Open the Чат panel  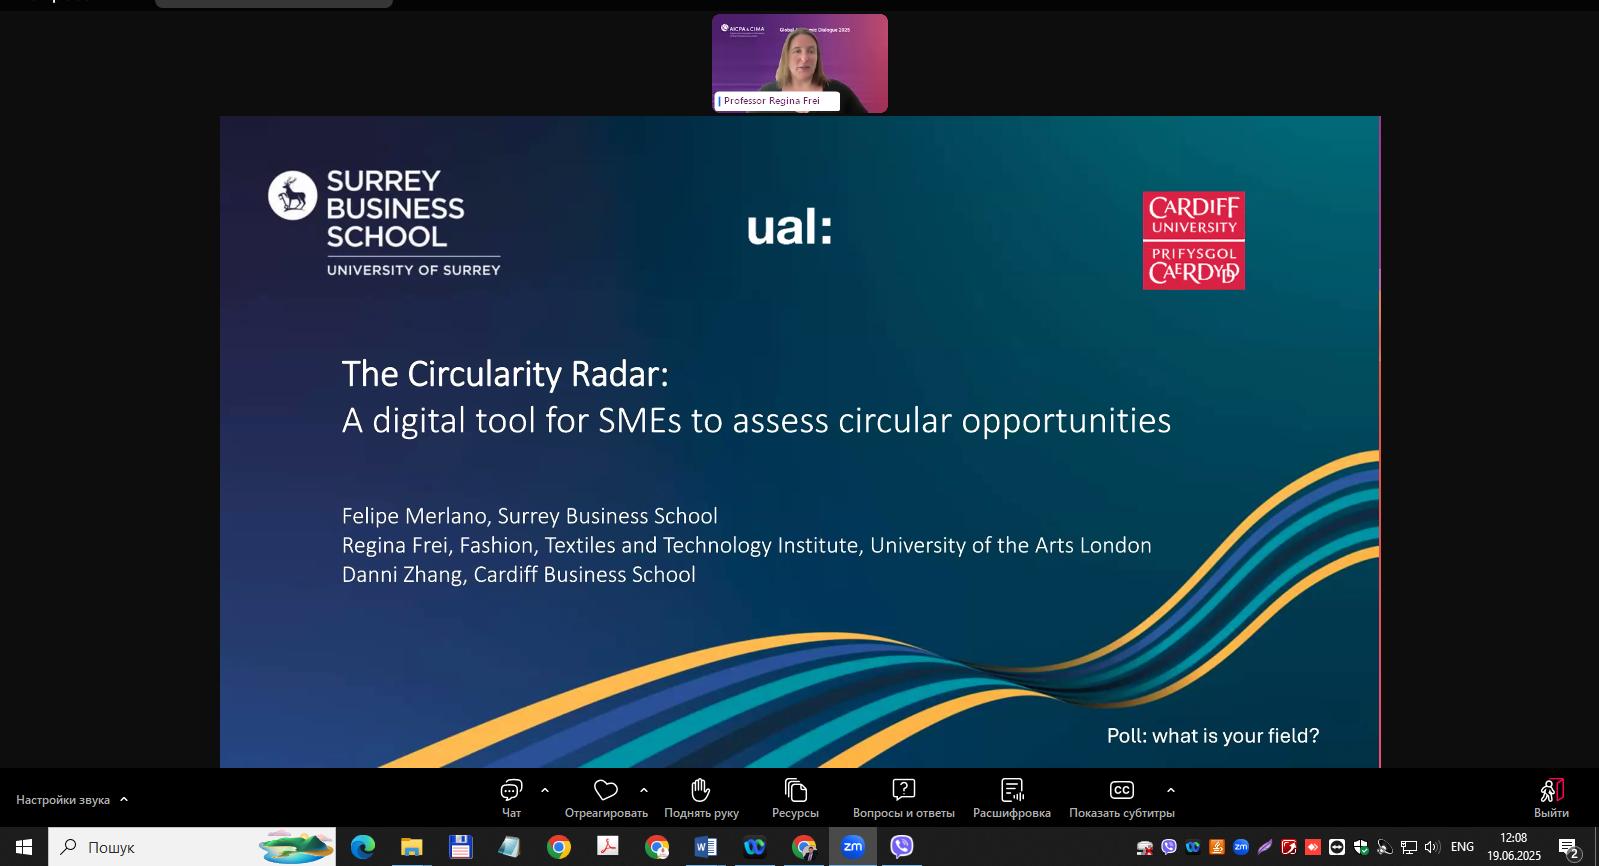point(511,798)
